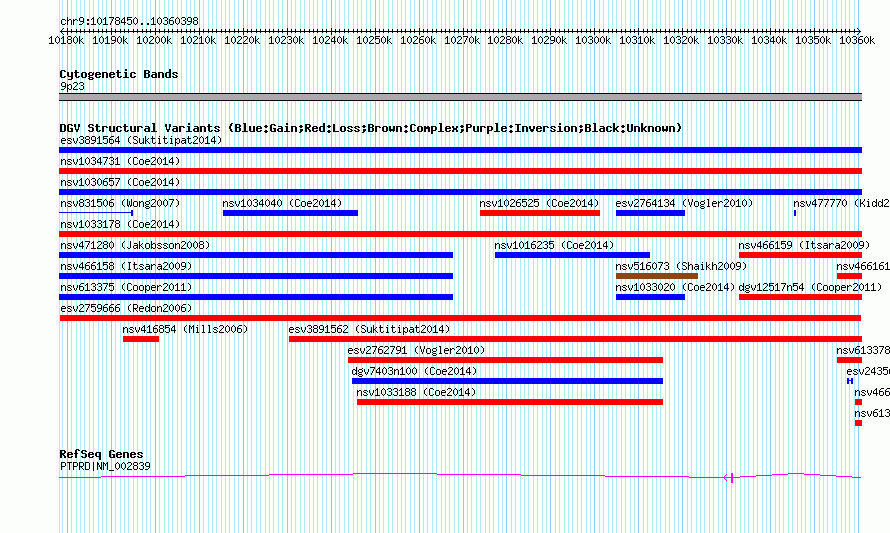
Task: Click the nsv471280 (Jakobsson2008) blue bar
Action: tap(256, 255)
